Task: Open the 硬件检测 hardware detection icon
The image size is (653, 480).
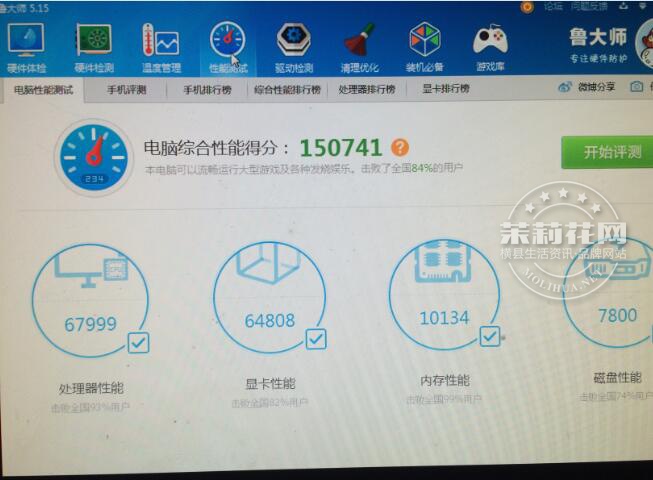Action: click(94, 40)
